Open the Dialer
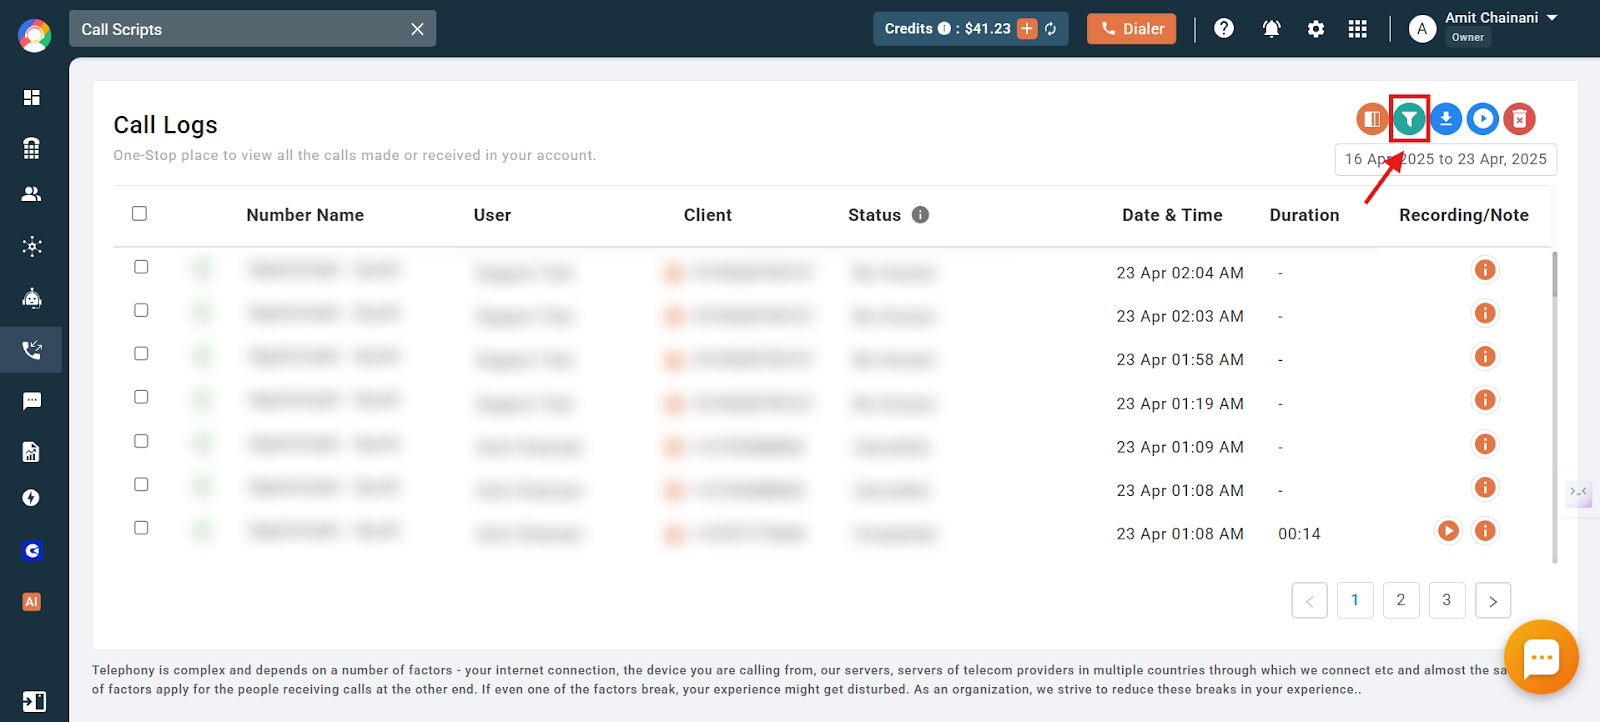The width and height of the screenshot is (1600, 722). [1132, 29]
